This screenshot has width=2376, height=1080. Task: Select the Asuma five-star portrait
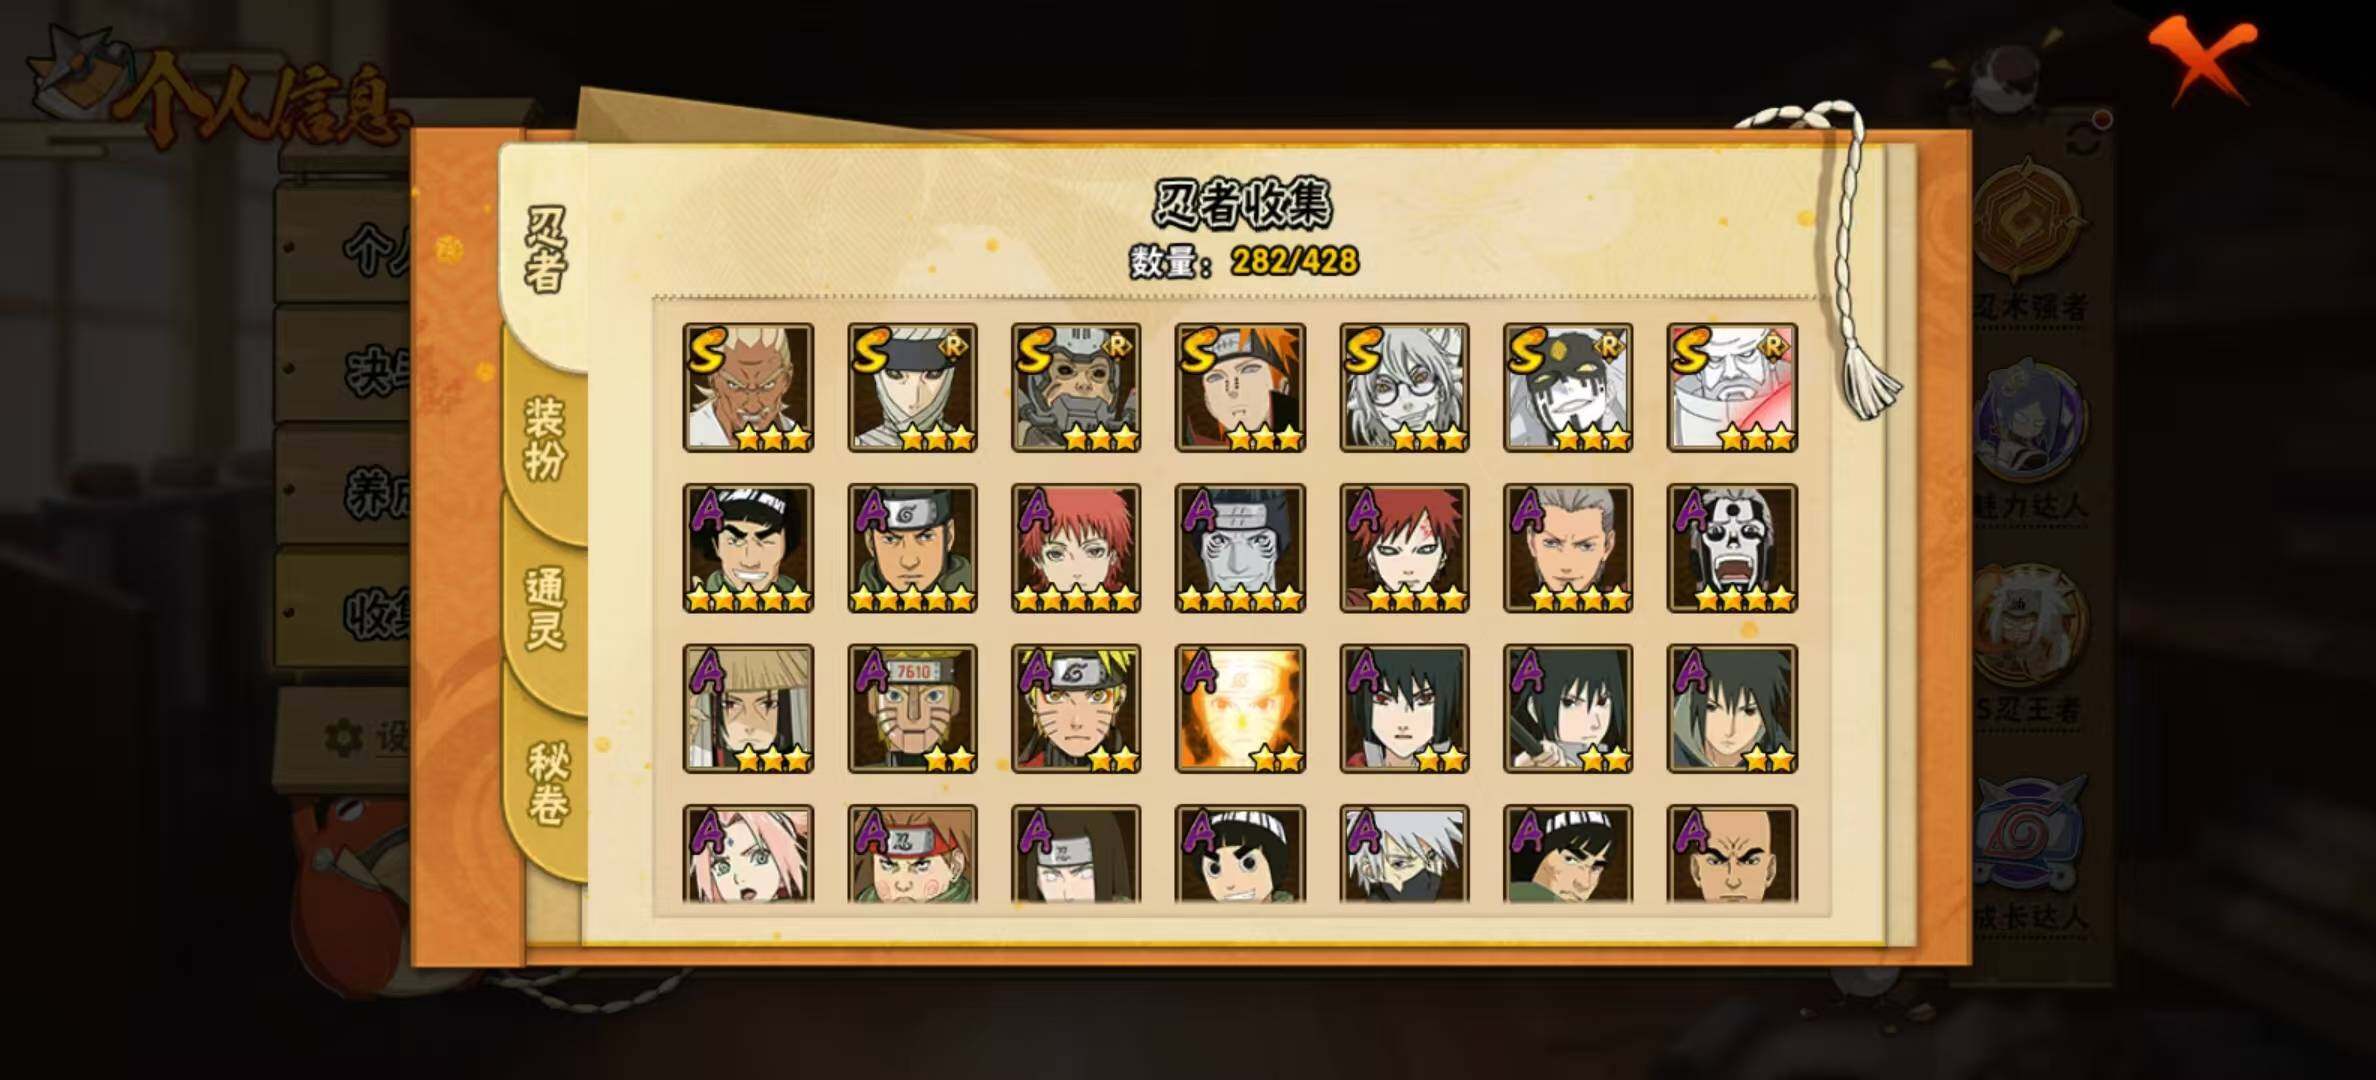point(912,548)
